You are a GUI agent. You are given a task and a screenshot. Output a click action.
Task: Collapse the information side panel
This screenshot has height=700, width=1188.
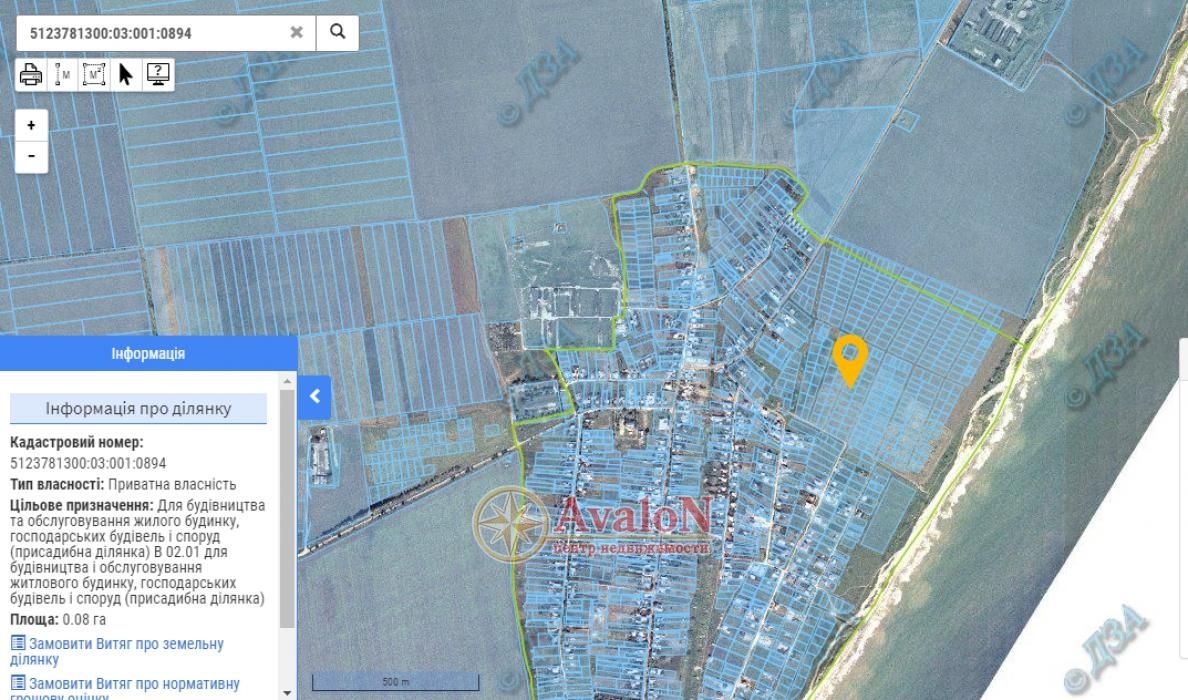[x=314, y=396]
